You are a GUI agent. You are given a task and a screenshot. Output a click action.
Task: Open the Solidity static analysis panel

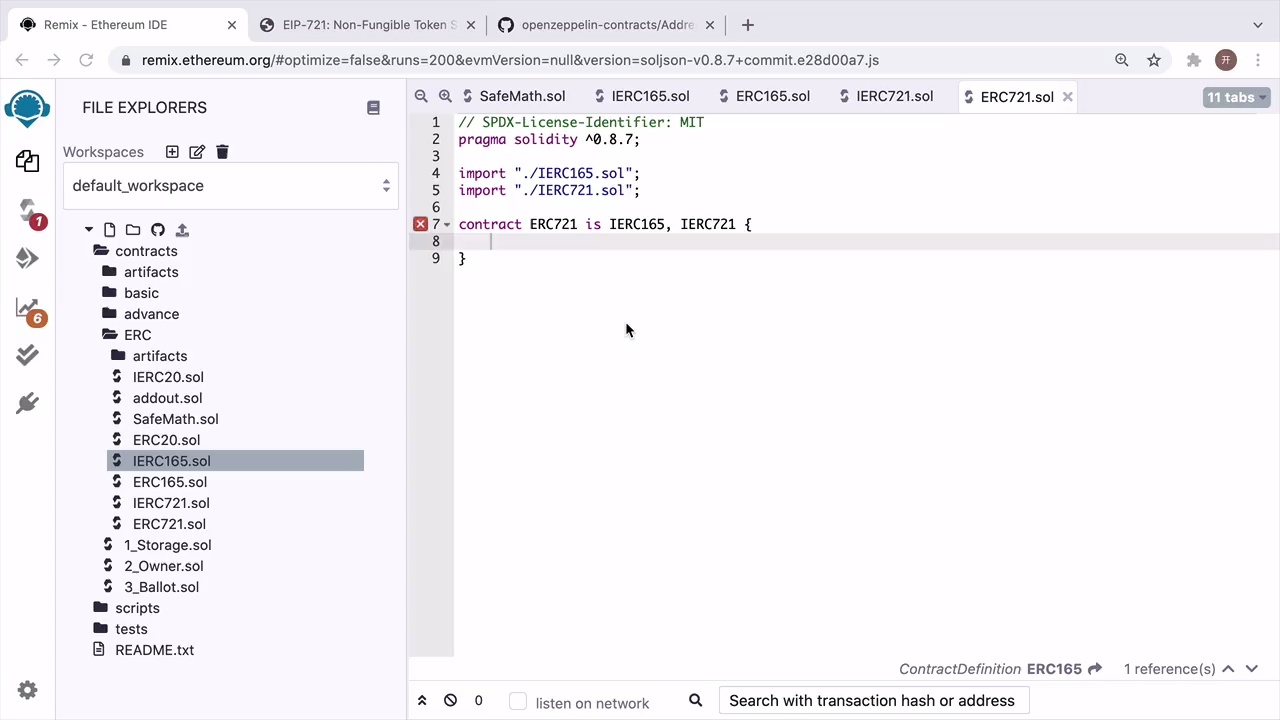[x=27, y=309]
